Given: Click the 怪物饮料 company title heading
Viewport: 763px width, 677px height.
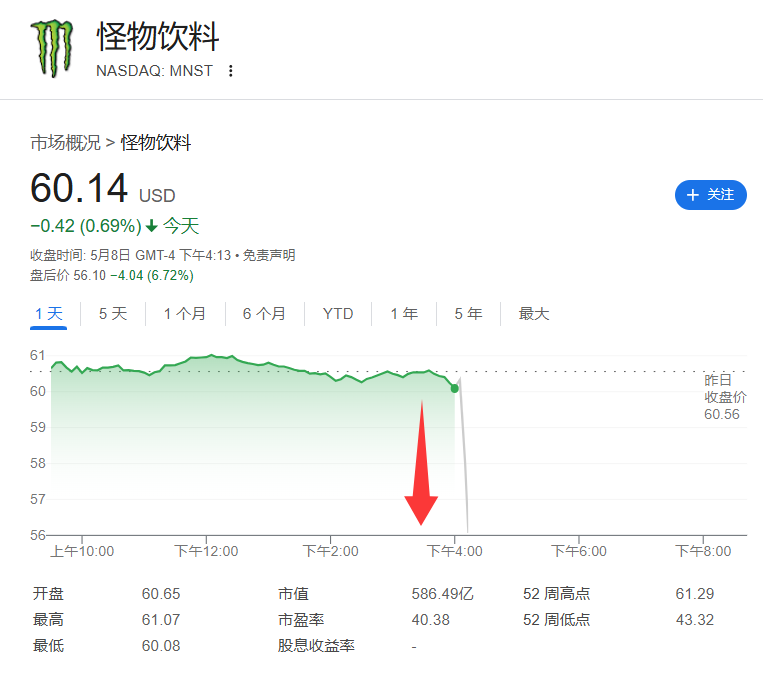Looking at the screenshot, I should [x=158, y=36].
